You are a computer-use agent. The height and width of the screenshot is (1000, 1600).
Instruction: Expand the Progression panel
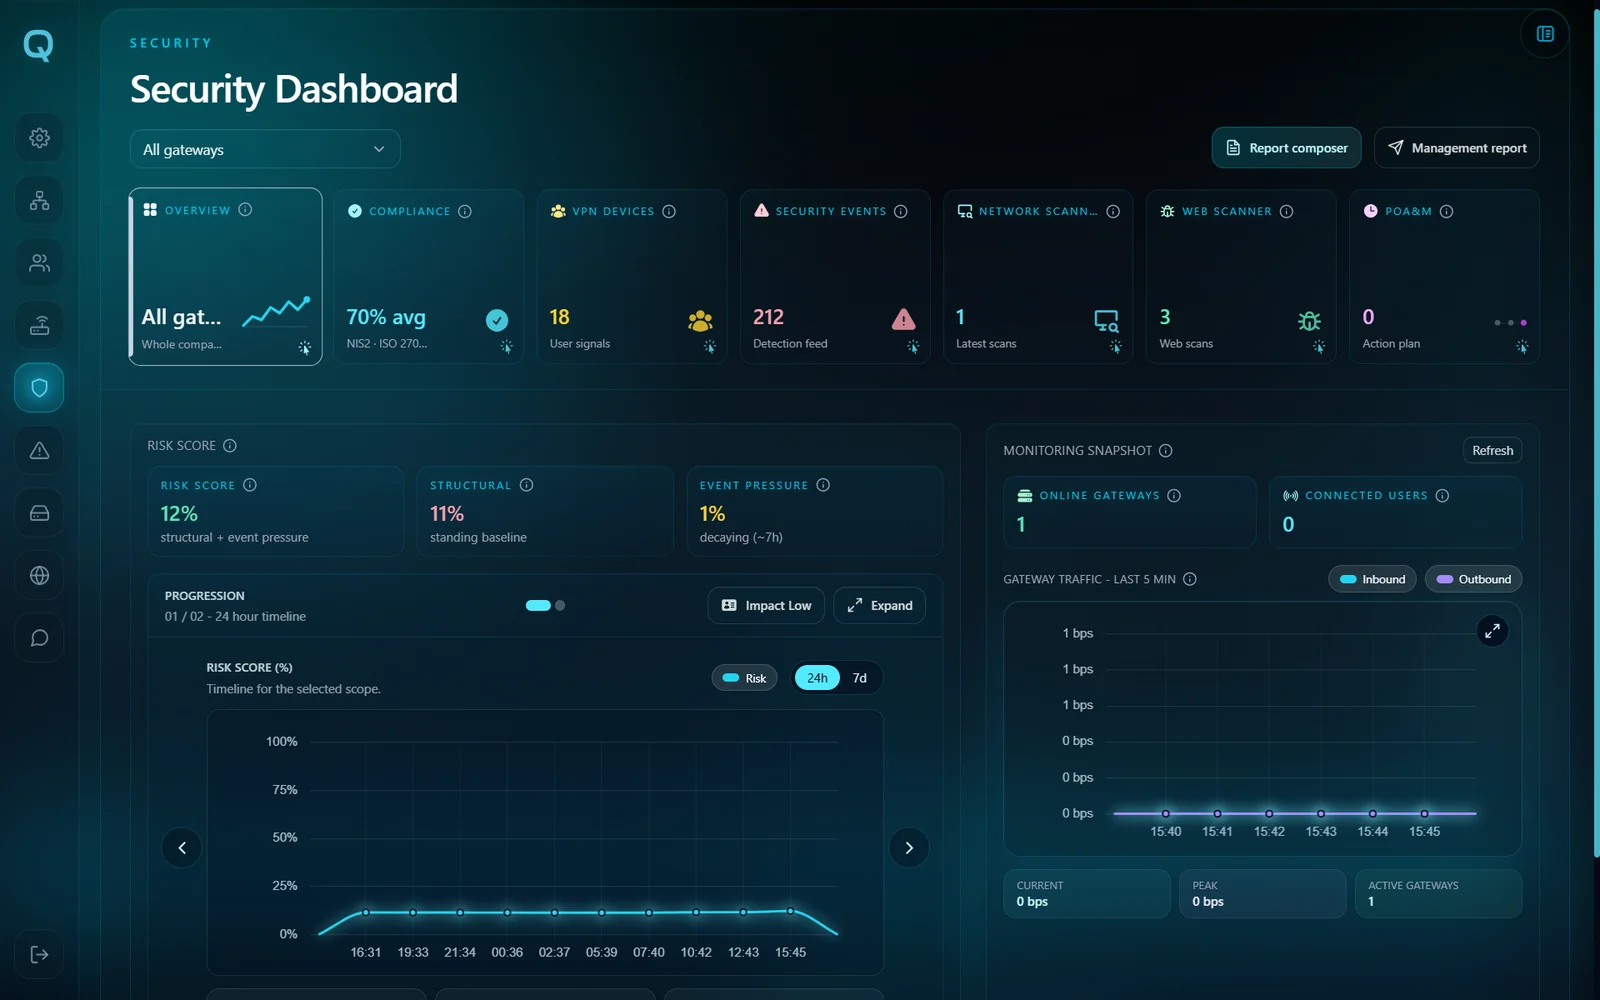click(880, 606)
